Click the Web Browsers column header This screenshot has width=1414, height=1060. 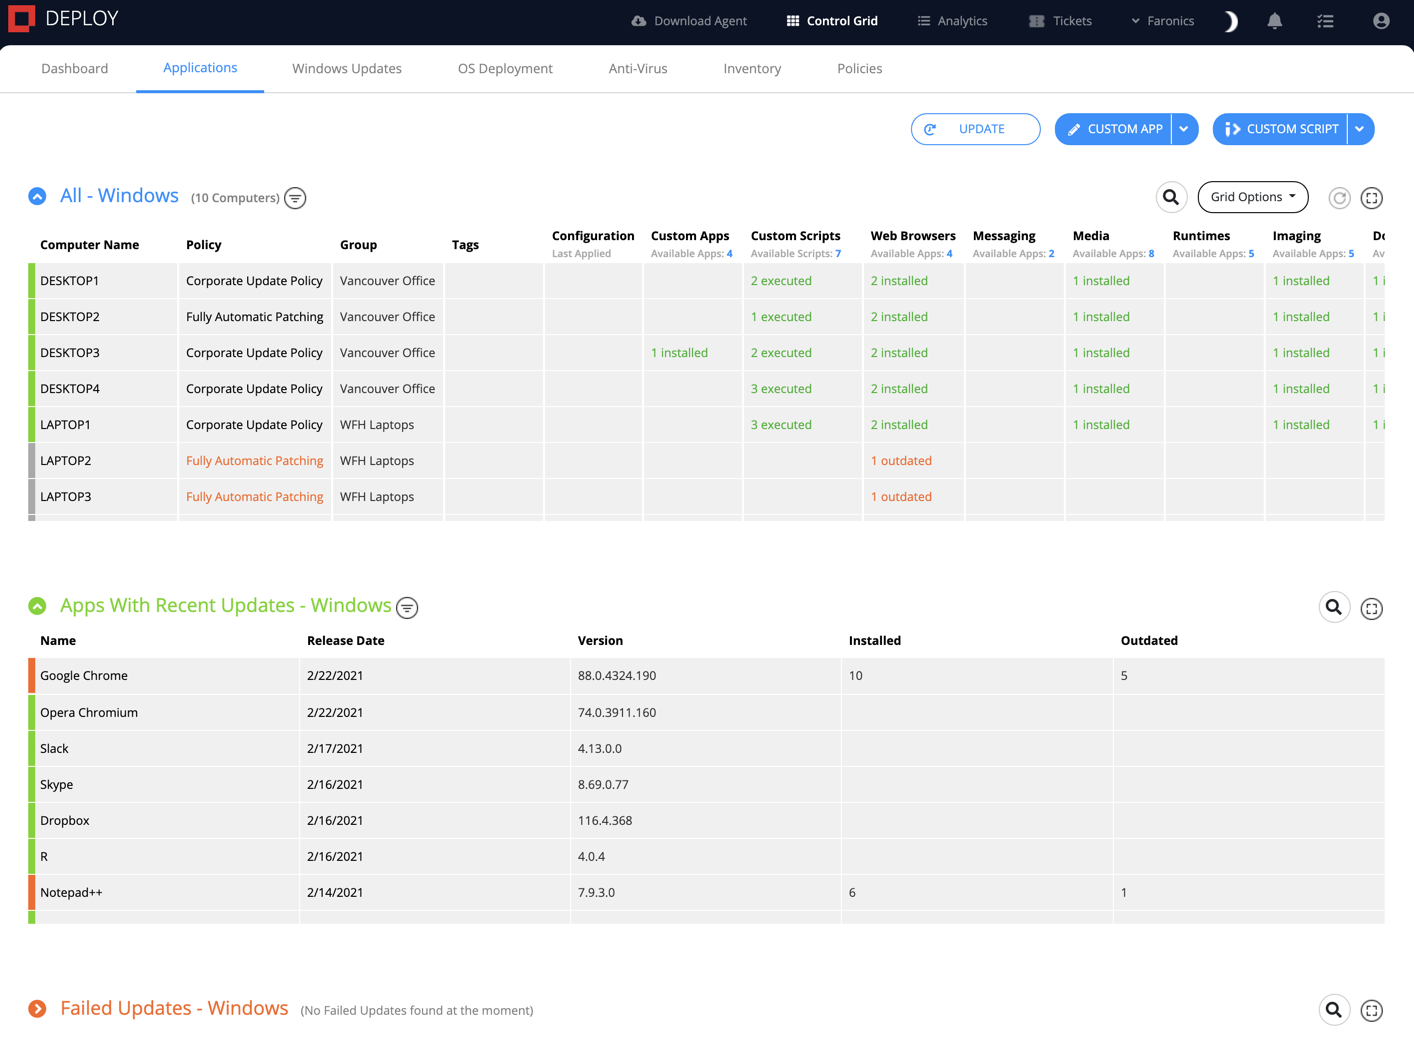[x=913, y=236]
